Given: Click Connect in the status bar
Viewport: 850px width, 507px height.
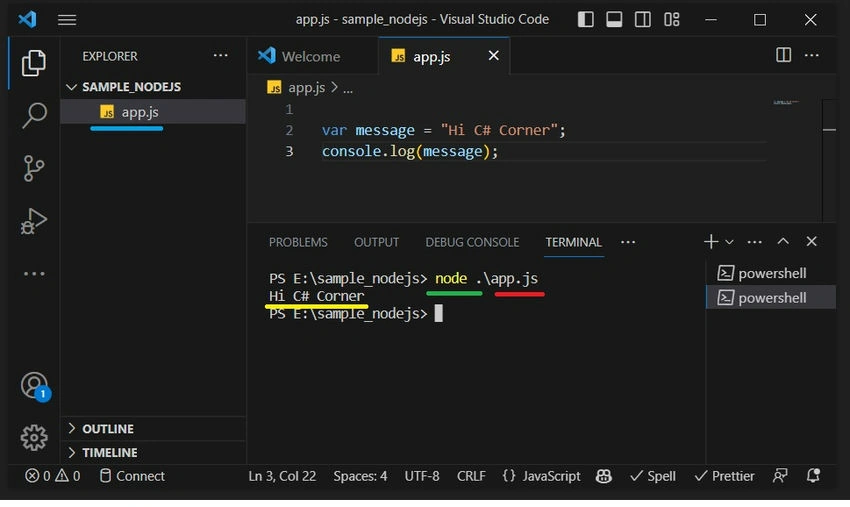Looking at the screenshot, I should [x=132, y=476].
